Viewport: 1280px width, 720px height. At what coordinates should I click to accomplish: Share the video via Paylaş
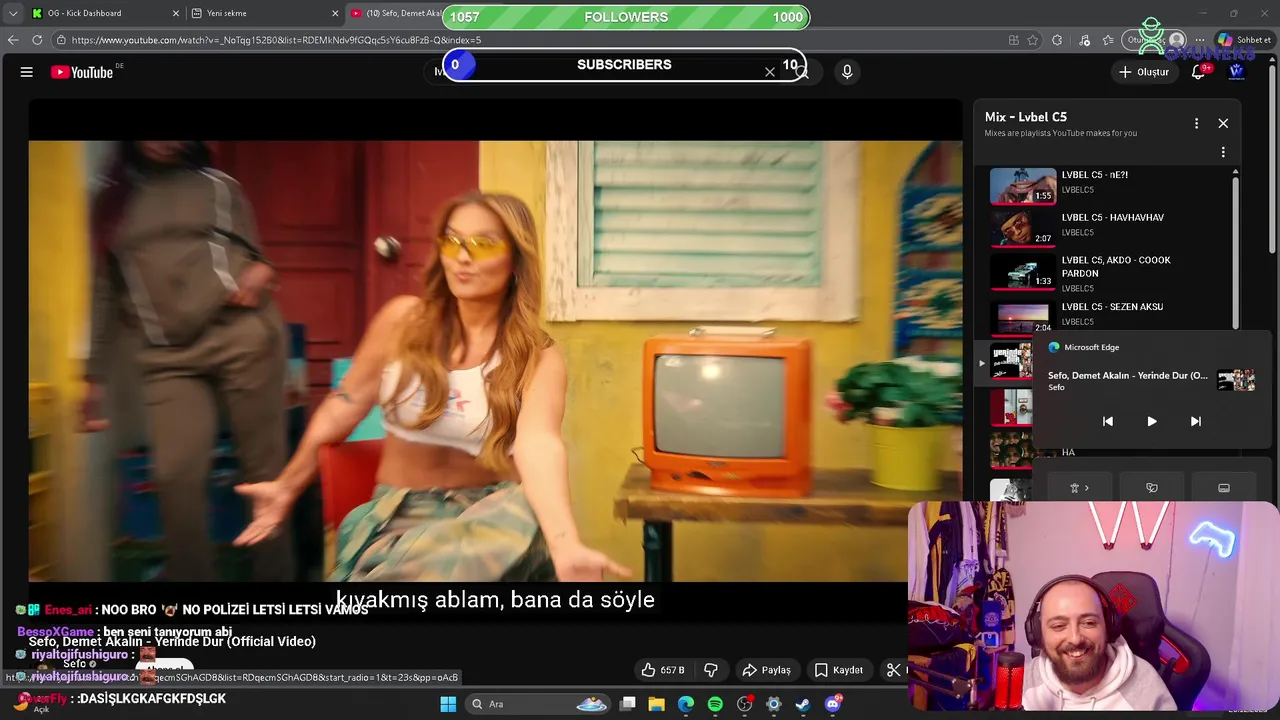pos(767,670)
